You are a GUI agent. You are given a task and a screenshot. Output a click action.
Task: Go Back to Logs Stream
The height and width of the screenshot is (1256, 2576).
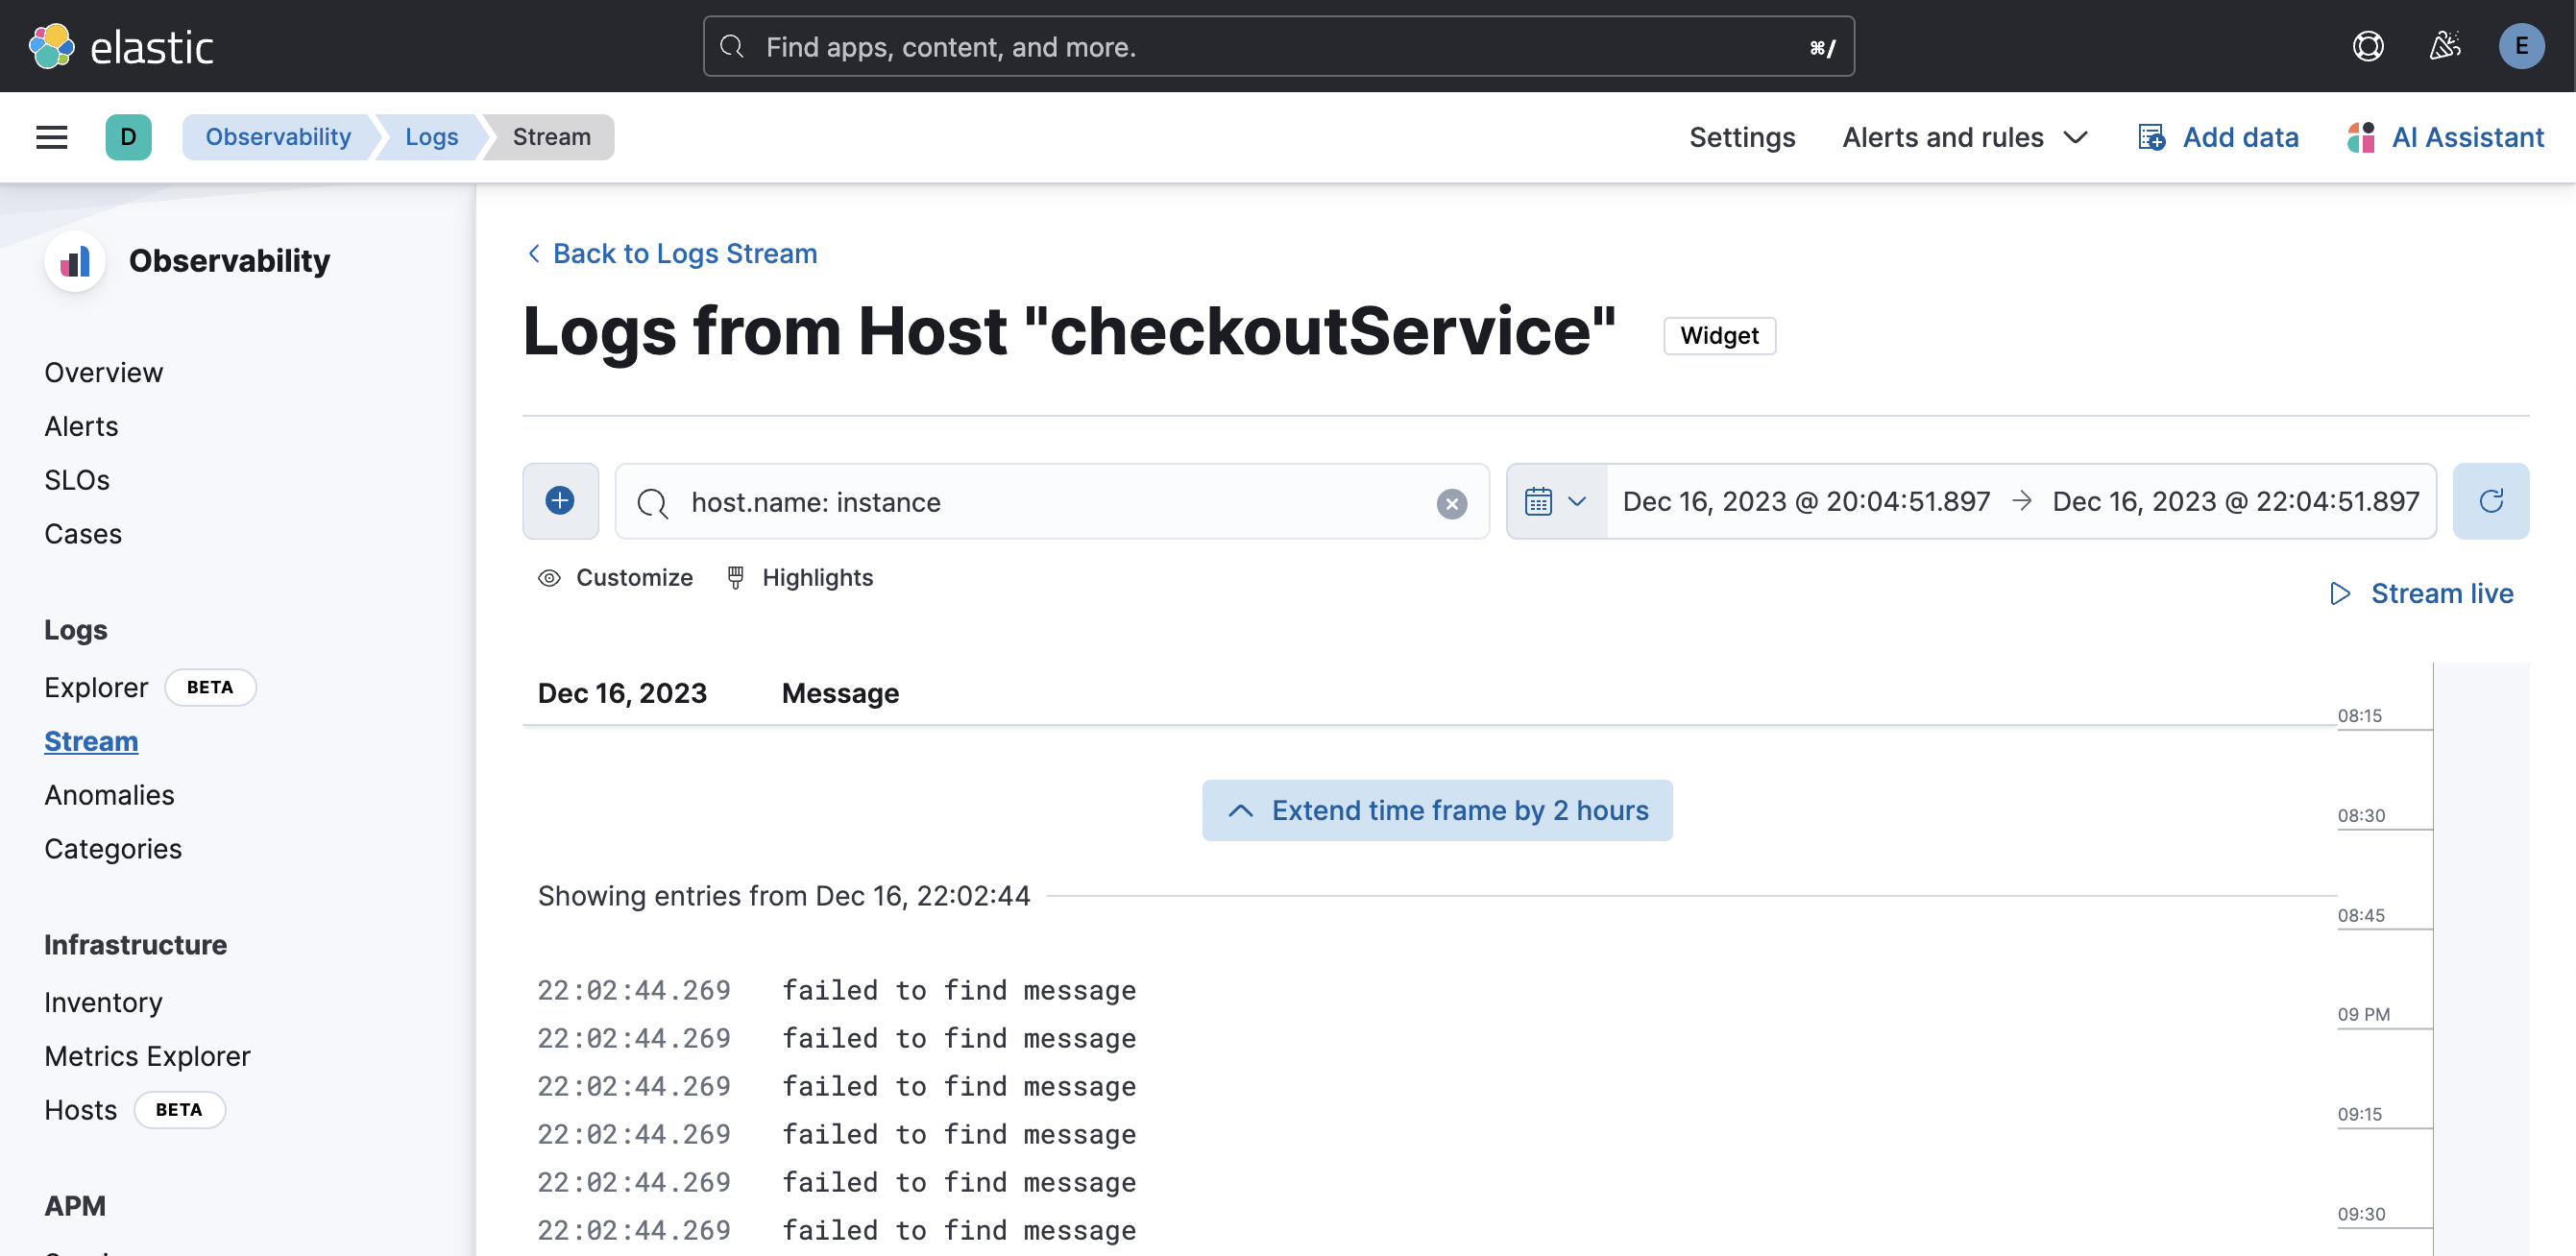pyautogui.click(x=685, y=254)
